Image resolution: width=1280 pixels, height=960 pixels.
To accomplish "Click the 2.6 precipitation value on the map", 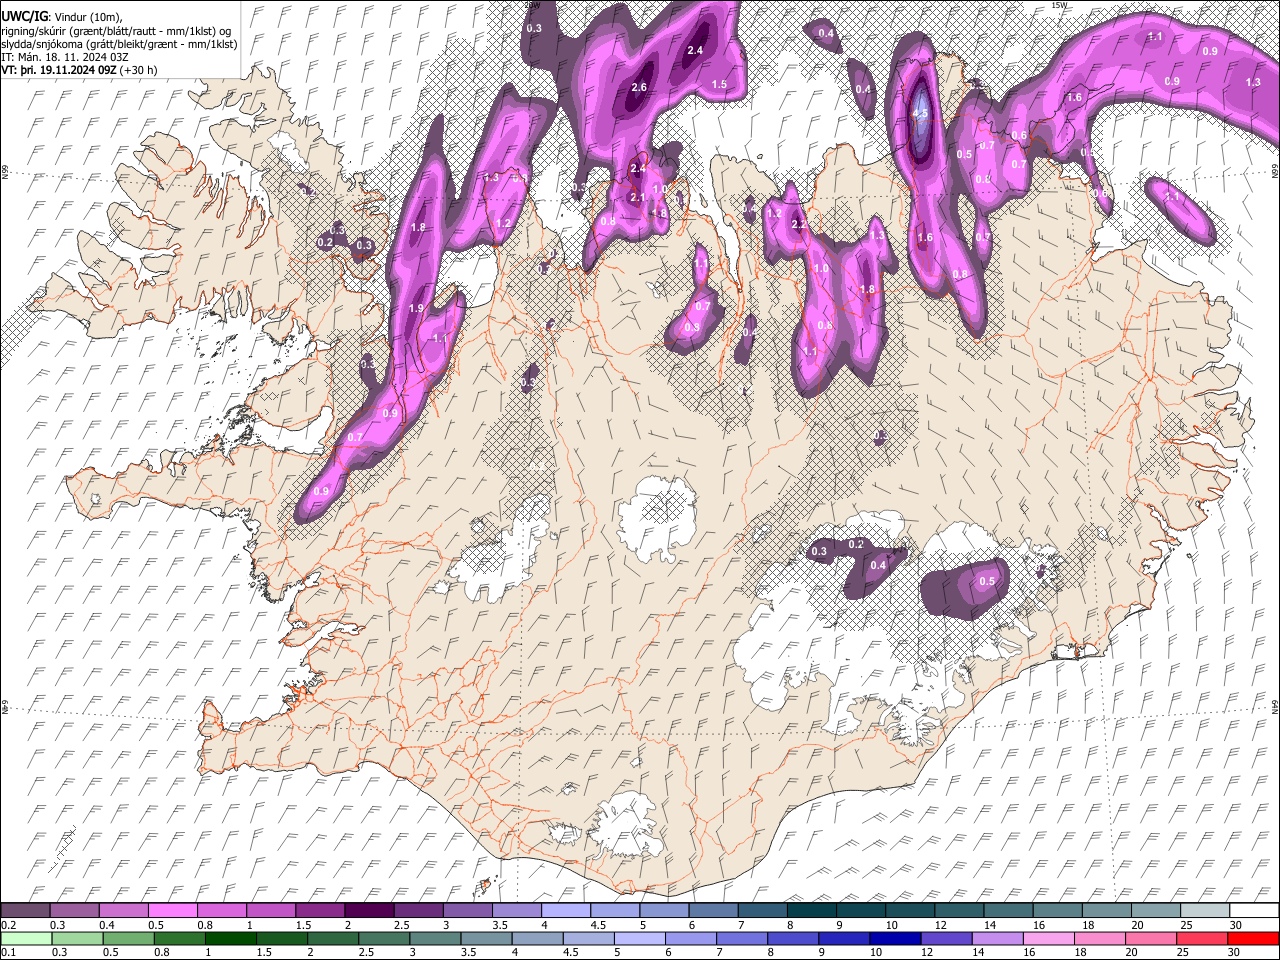I will coord(640,88).
